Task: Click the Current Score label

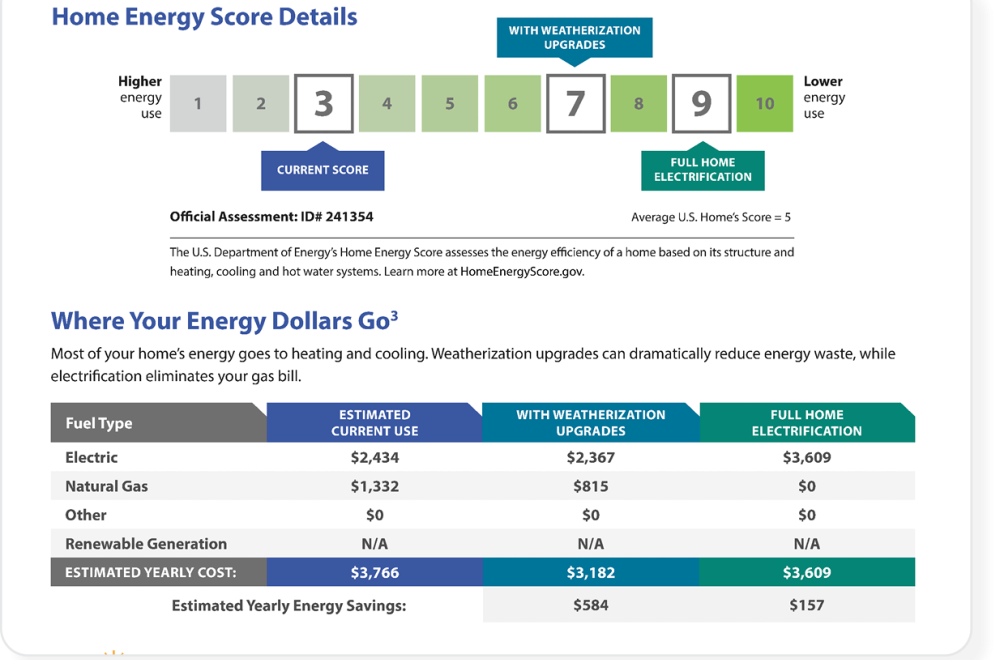Action: pyautogui.click(x=323, y=170)
